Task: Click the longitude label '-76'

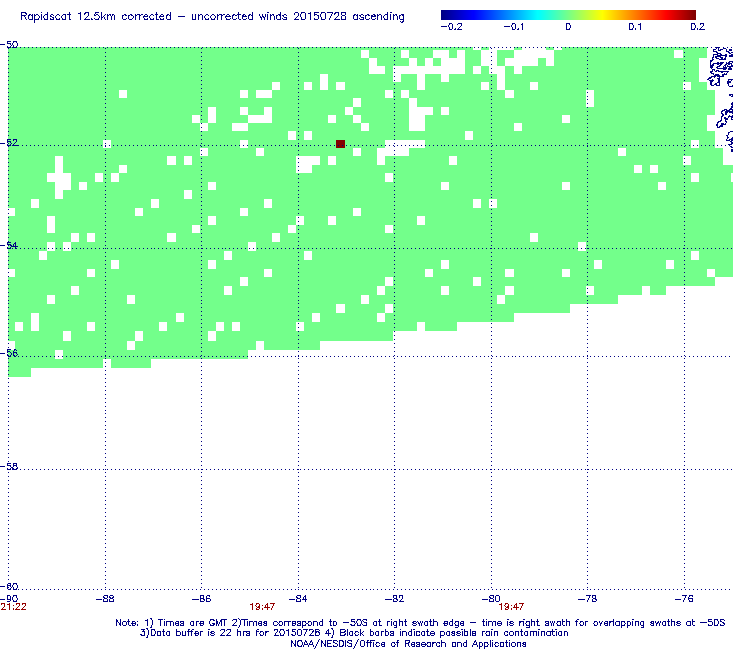Action: click(x=684, y=599)
